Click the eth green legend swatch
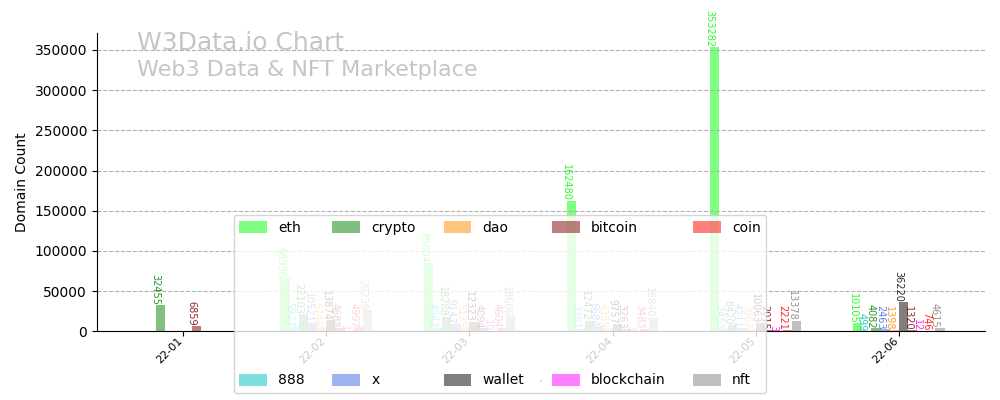 [x=253, y=227]
